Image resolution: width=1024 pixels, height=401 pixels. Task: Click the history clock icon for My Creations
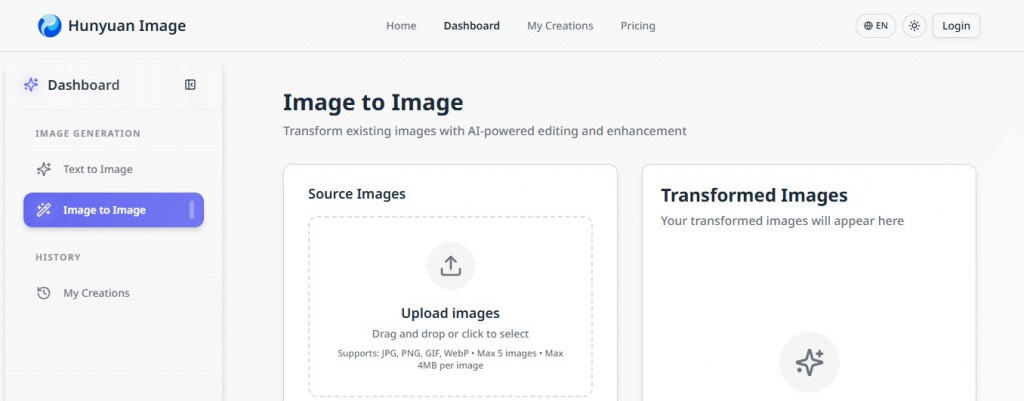[43, 293]
